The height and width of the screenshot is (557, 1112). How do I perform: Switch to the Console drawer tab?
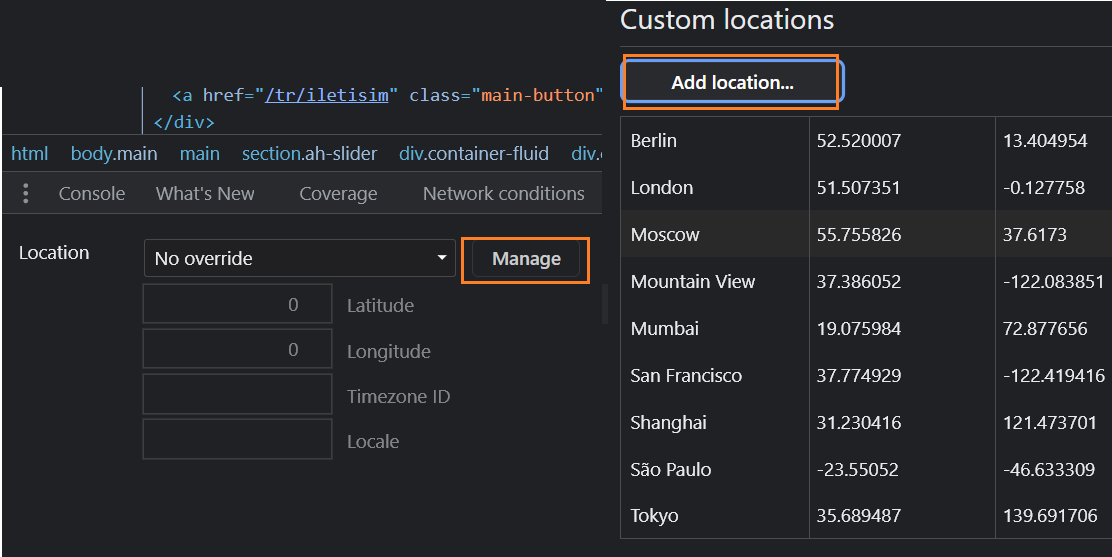(91, 194)
